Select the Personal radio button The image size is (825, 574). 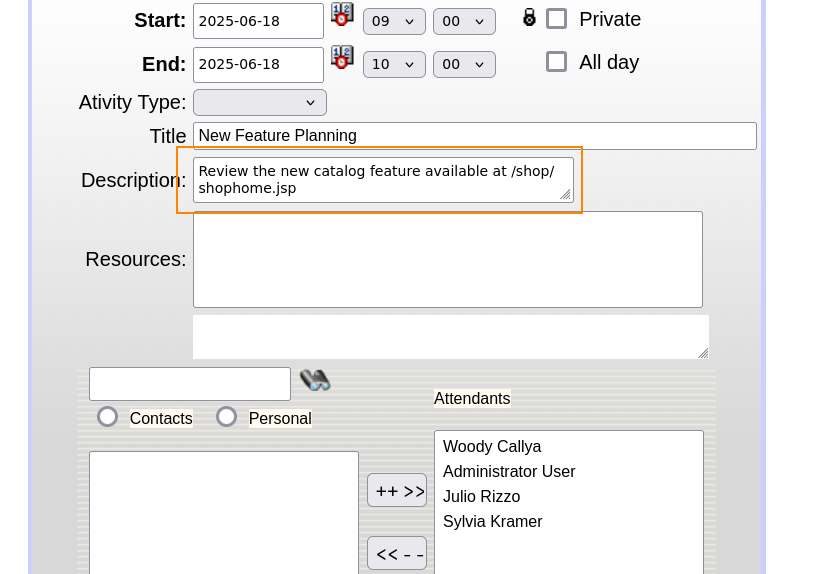[x=227, y=417]
